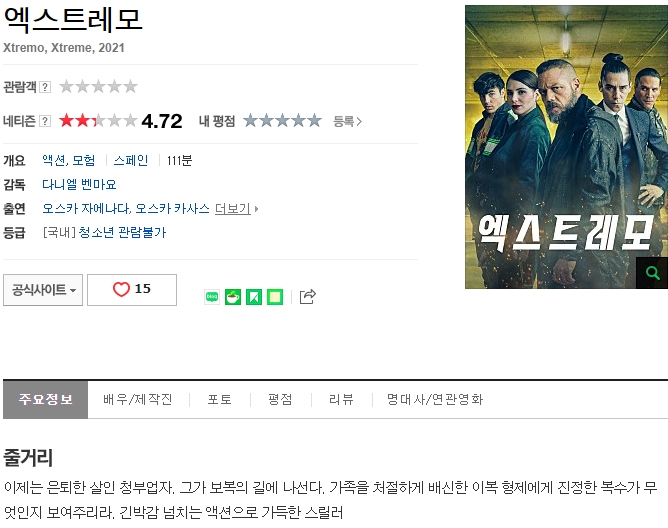Open the 공식사이트 dropdown
Screen dimensions: 668x528
click(43, 290)
